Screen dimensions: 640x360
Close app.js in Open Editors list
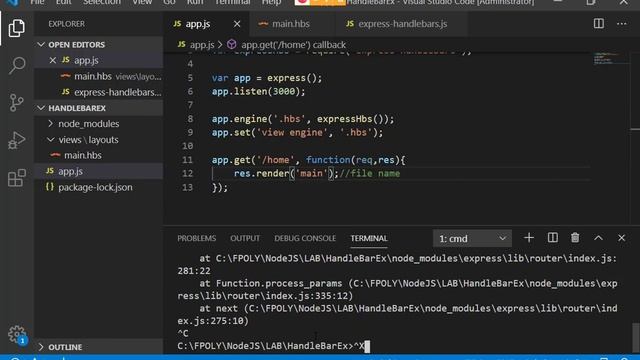(53, 60)
